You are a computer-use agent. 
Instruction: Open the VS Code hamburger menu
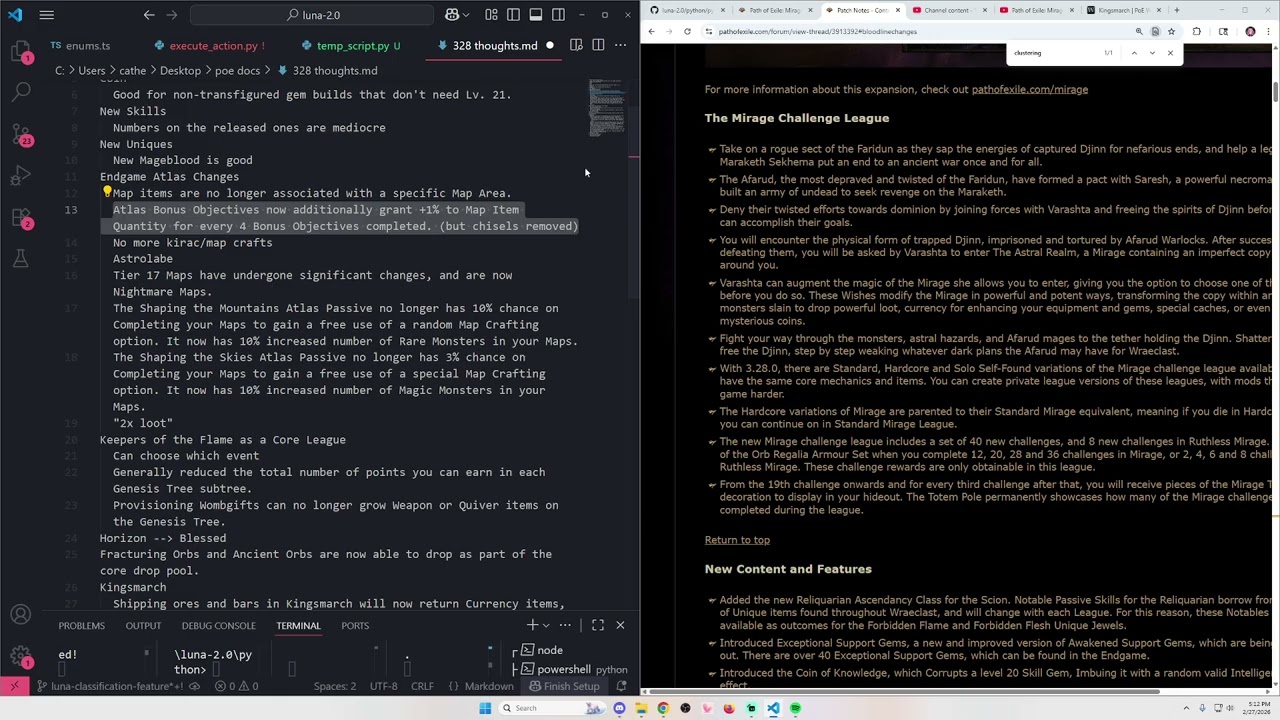47,15
